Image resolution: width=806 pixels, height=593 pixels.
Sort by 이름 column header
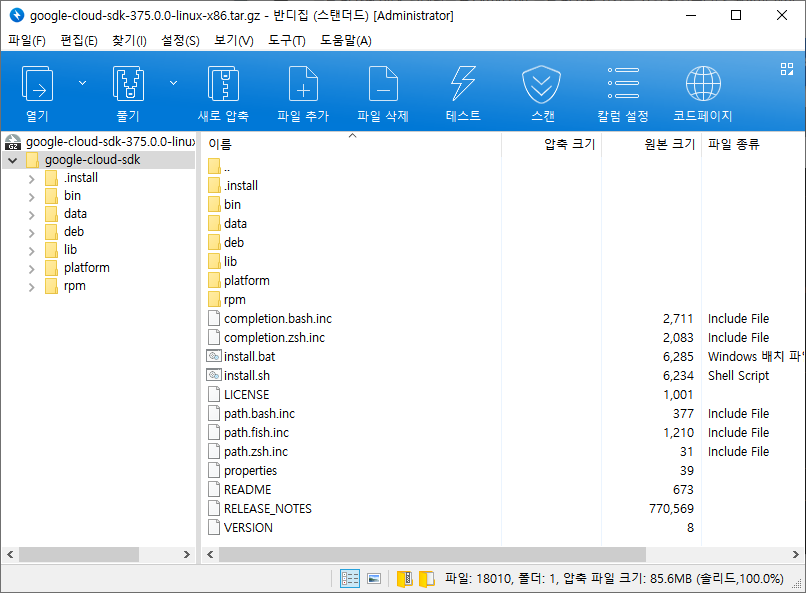pyautogui.click(x=352, y=144)
